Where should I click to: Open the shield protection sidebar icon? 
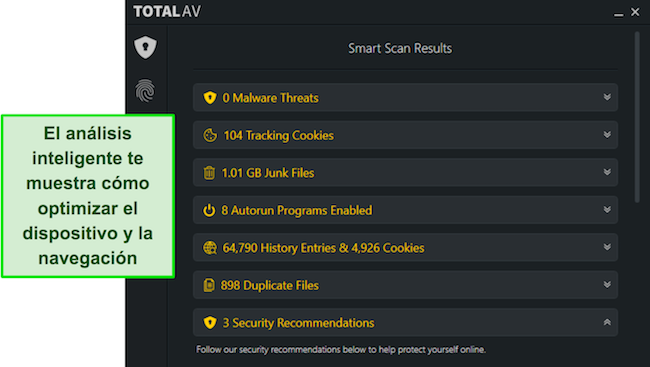[x=146, y=47]
